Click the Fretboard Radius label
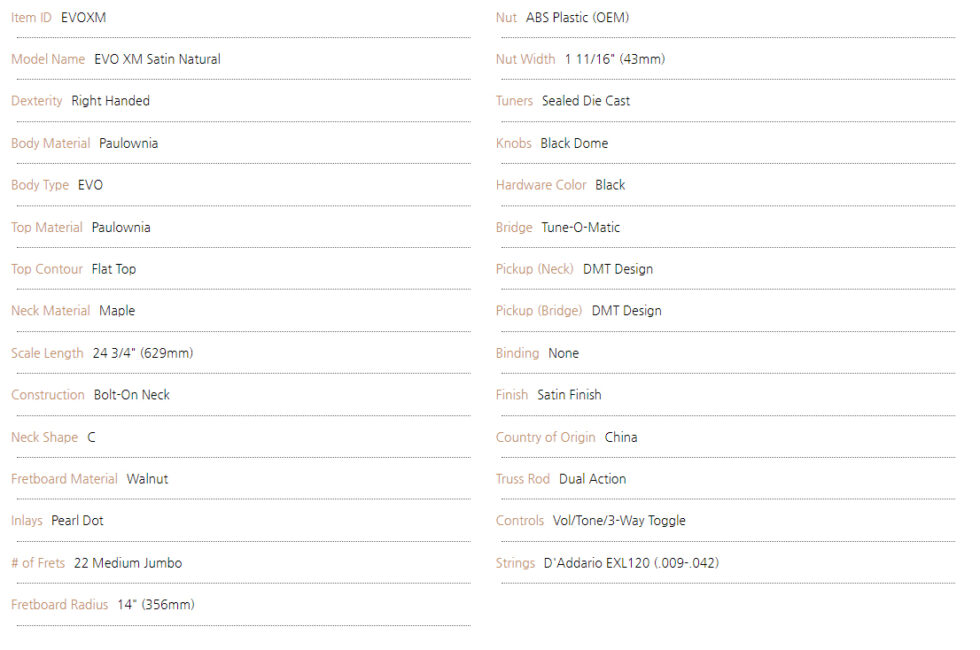This screenshot has height=650, width=980. pyautogui.click(x=59, y=605)
